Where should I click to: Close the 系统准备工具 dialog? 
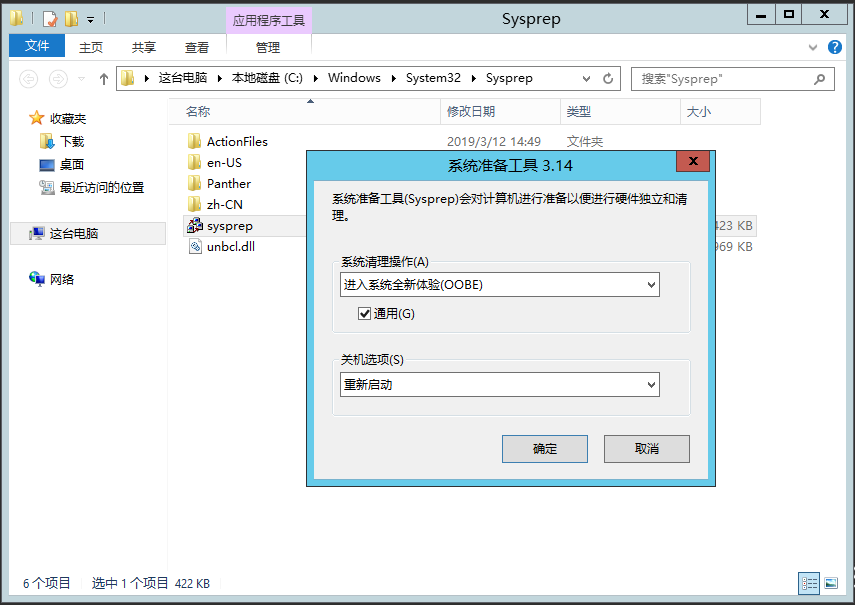point(693,161)
